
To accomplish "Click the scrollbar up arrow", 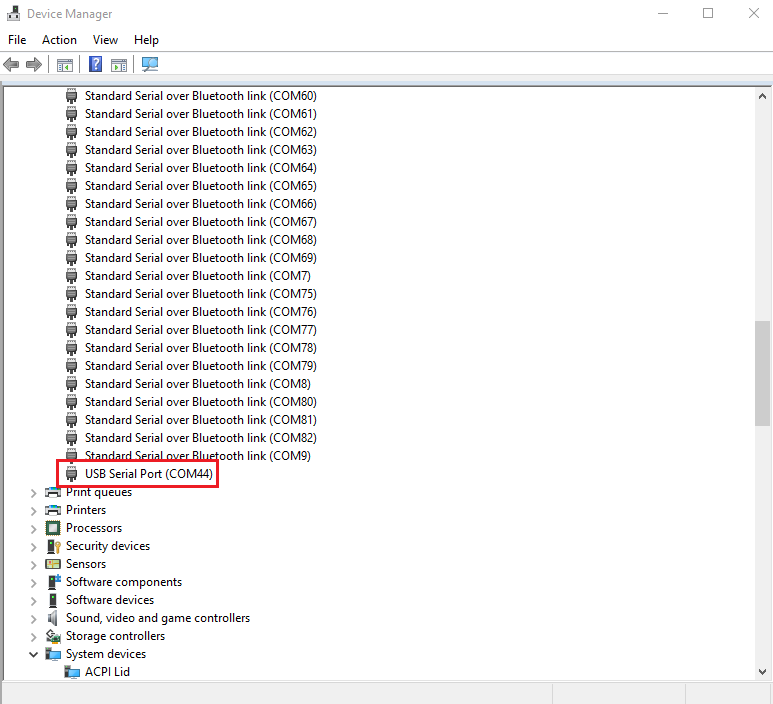I will click(x=762, y=96).
